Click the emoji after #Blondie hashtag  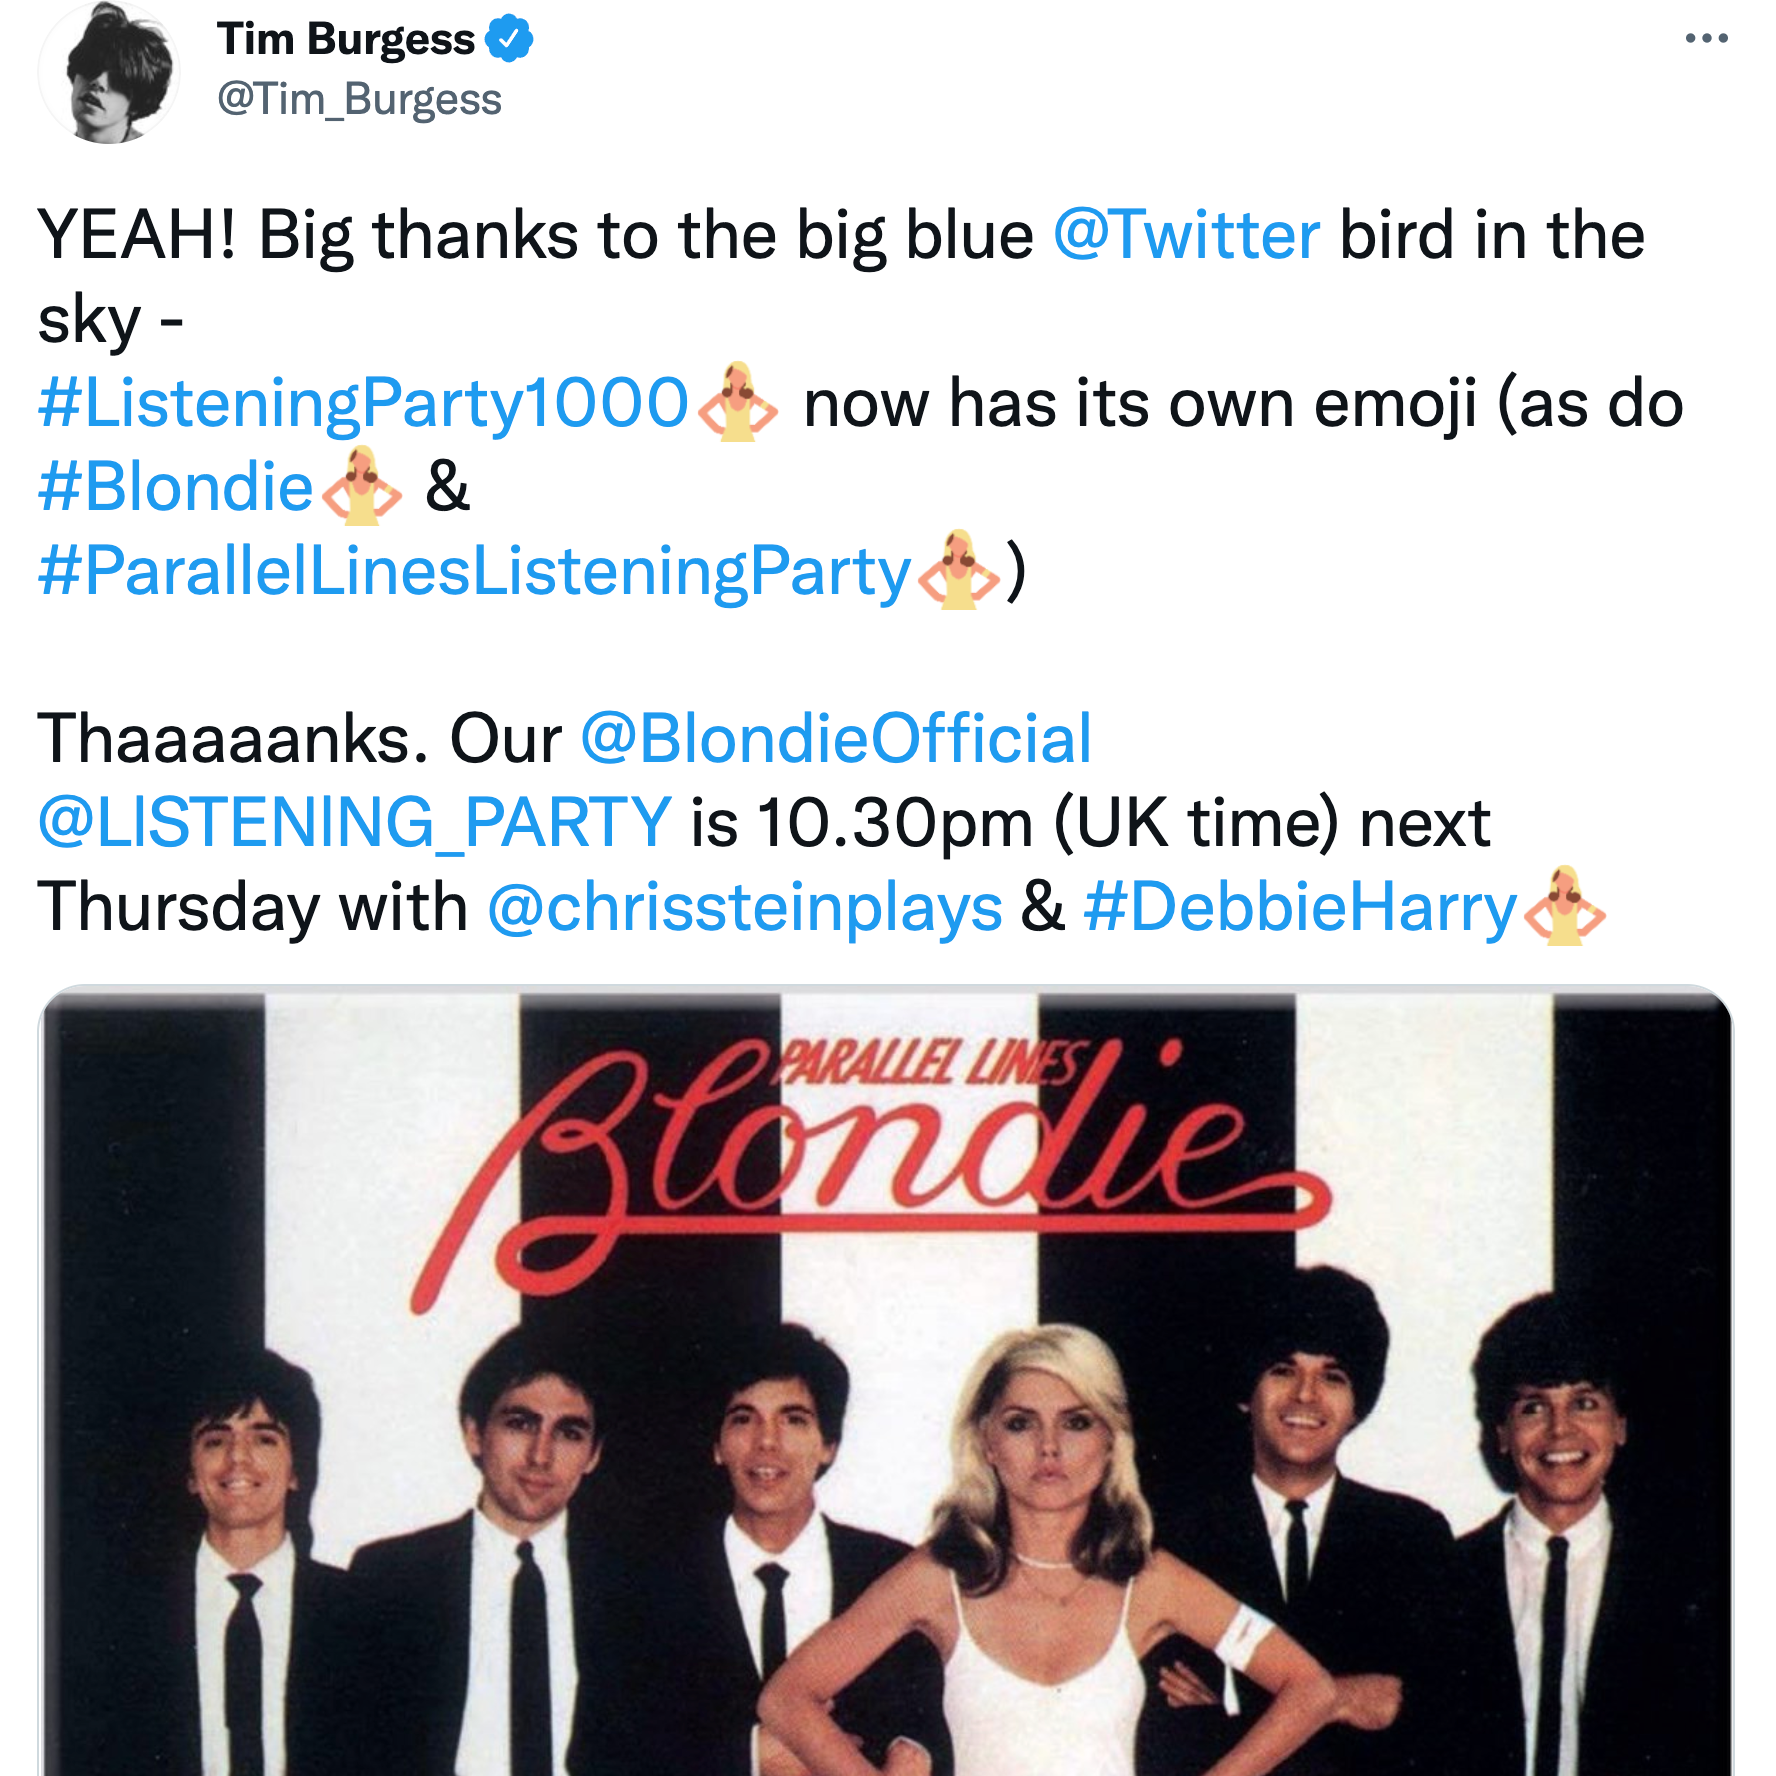click(361, 487)
